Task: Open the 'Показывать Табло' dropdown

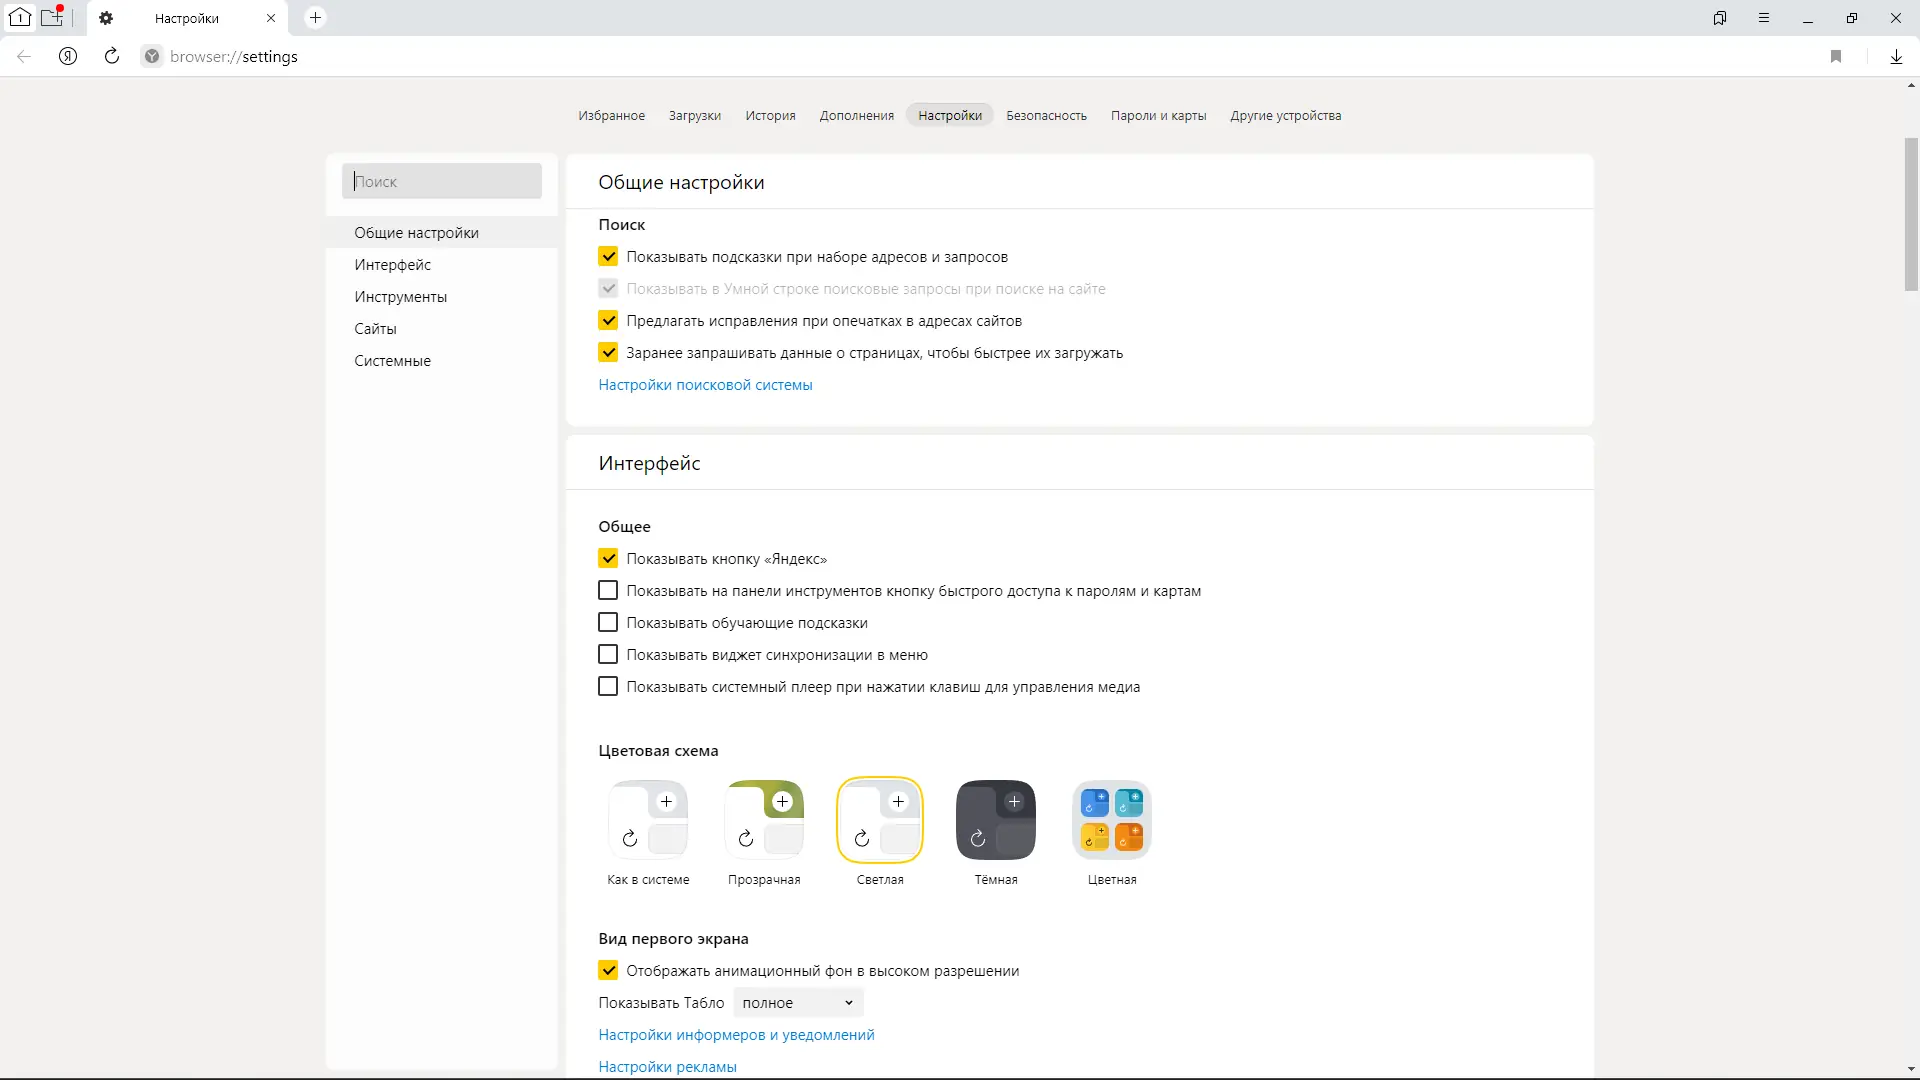Action: (798, 1003)
